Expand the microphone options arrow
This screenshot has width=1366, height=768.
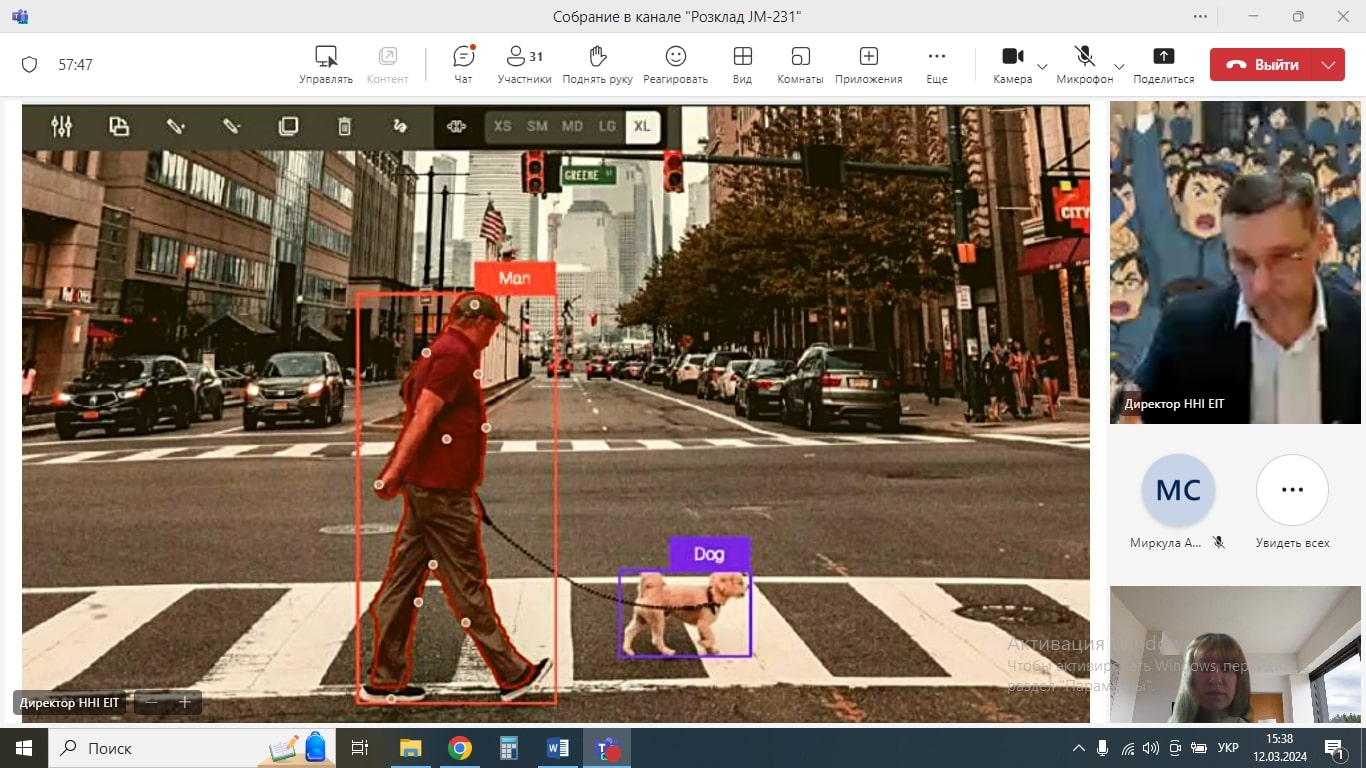coord(1119,66)
